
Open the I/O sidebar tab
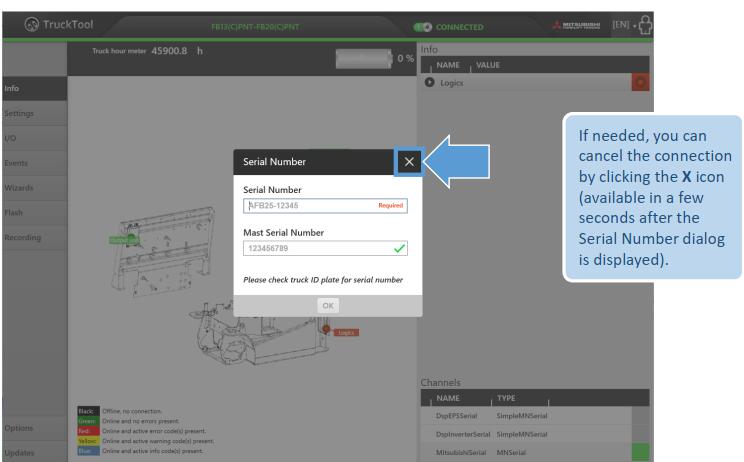tap(35, 138)
